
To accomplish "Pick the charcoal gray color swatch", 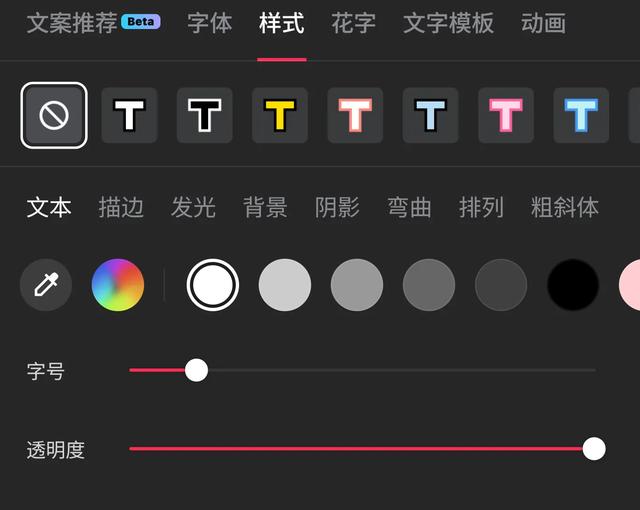I will click(501, 285).
